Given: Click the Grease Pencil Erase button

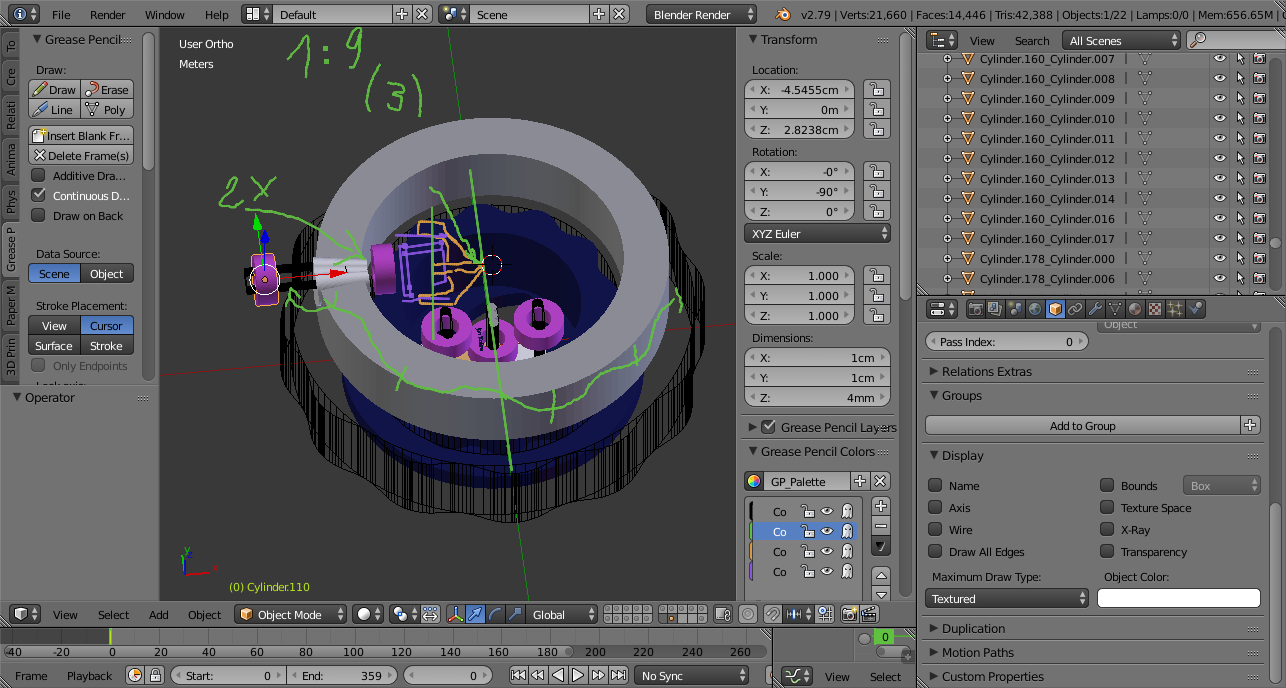Looking at the screenshot, I should pos(107,89).
